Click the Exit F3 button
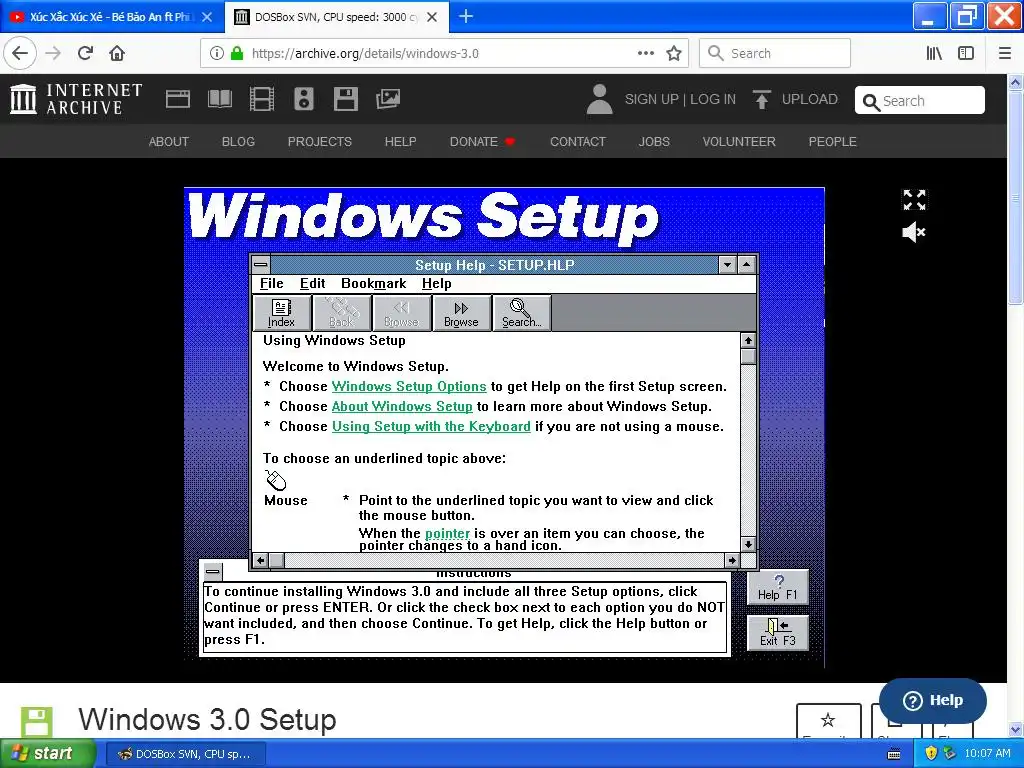This screenshot has height=768, width=1024. (x=778, y=633)
